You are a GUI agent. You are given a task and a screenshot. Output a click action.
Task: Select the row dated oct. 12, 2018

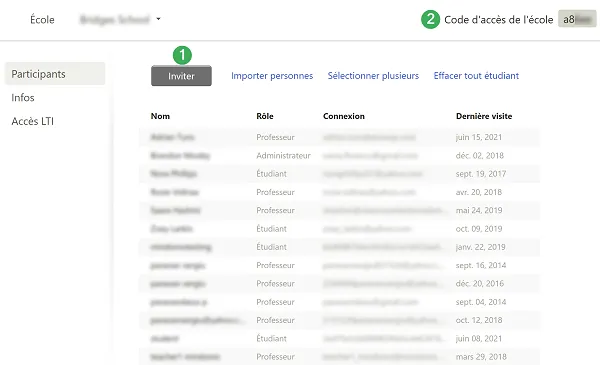[340, 320]
